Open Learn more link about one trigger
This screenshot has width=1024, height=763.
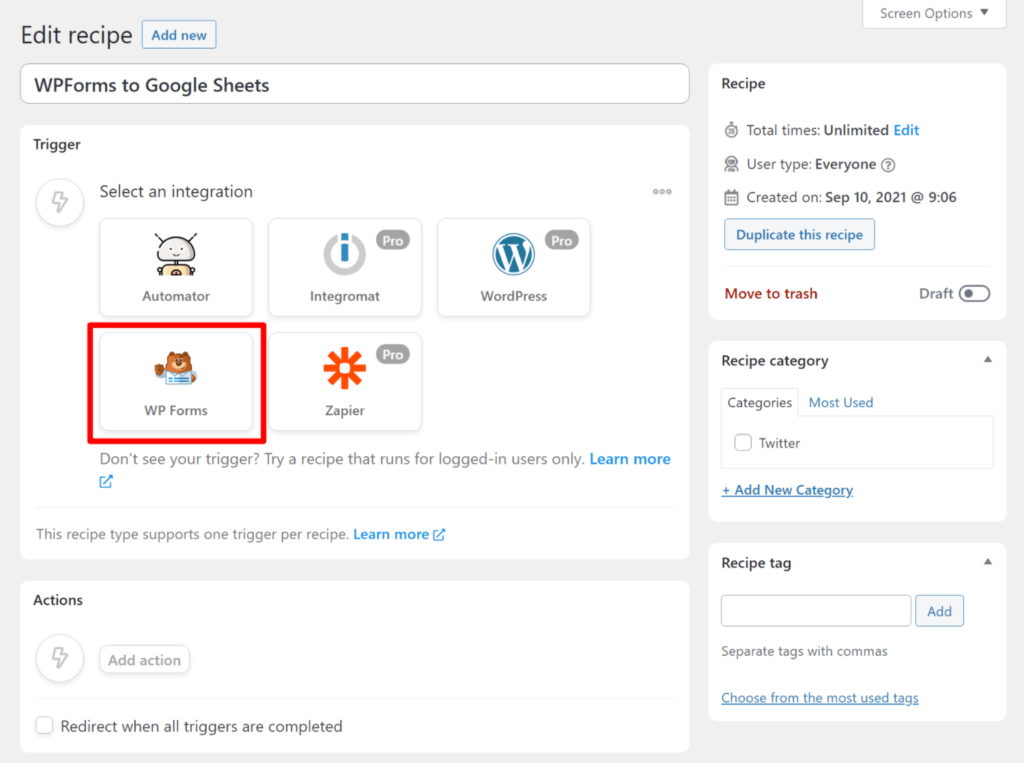point(399,534)
